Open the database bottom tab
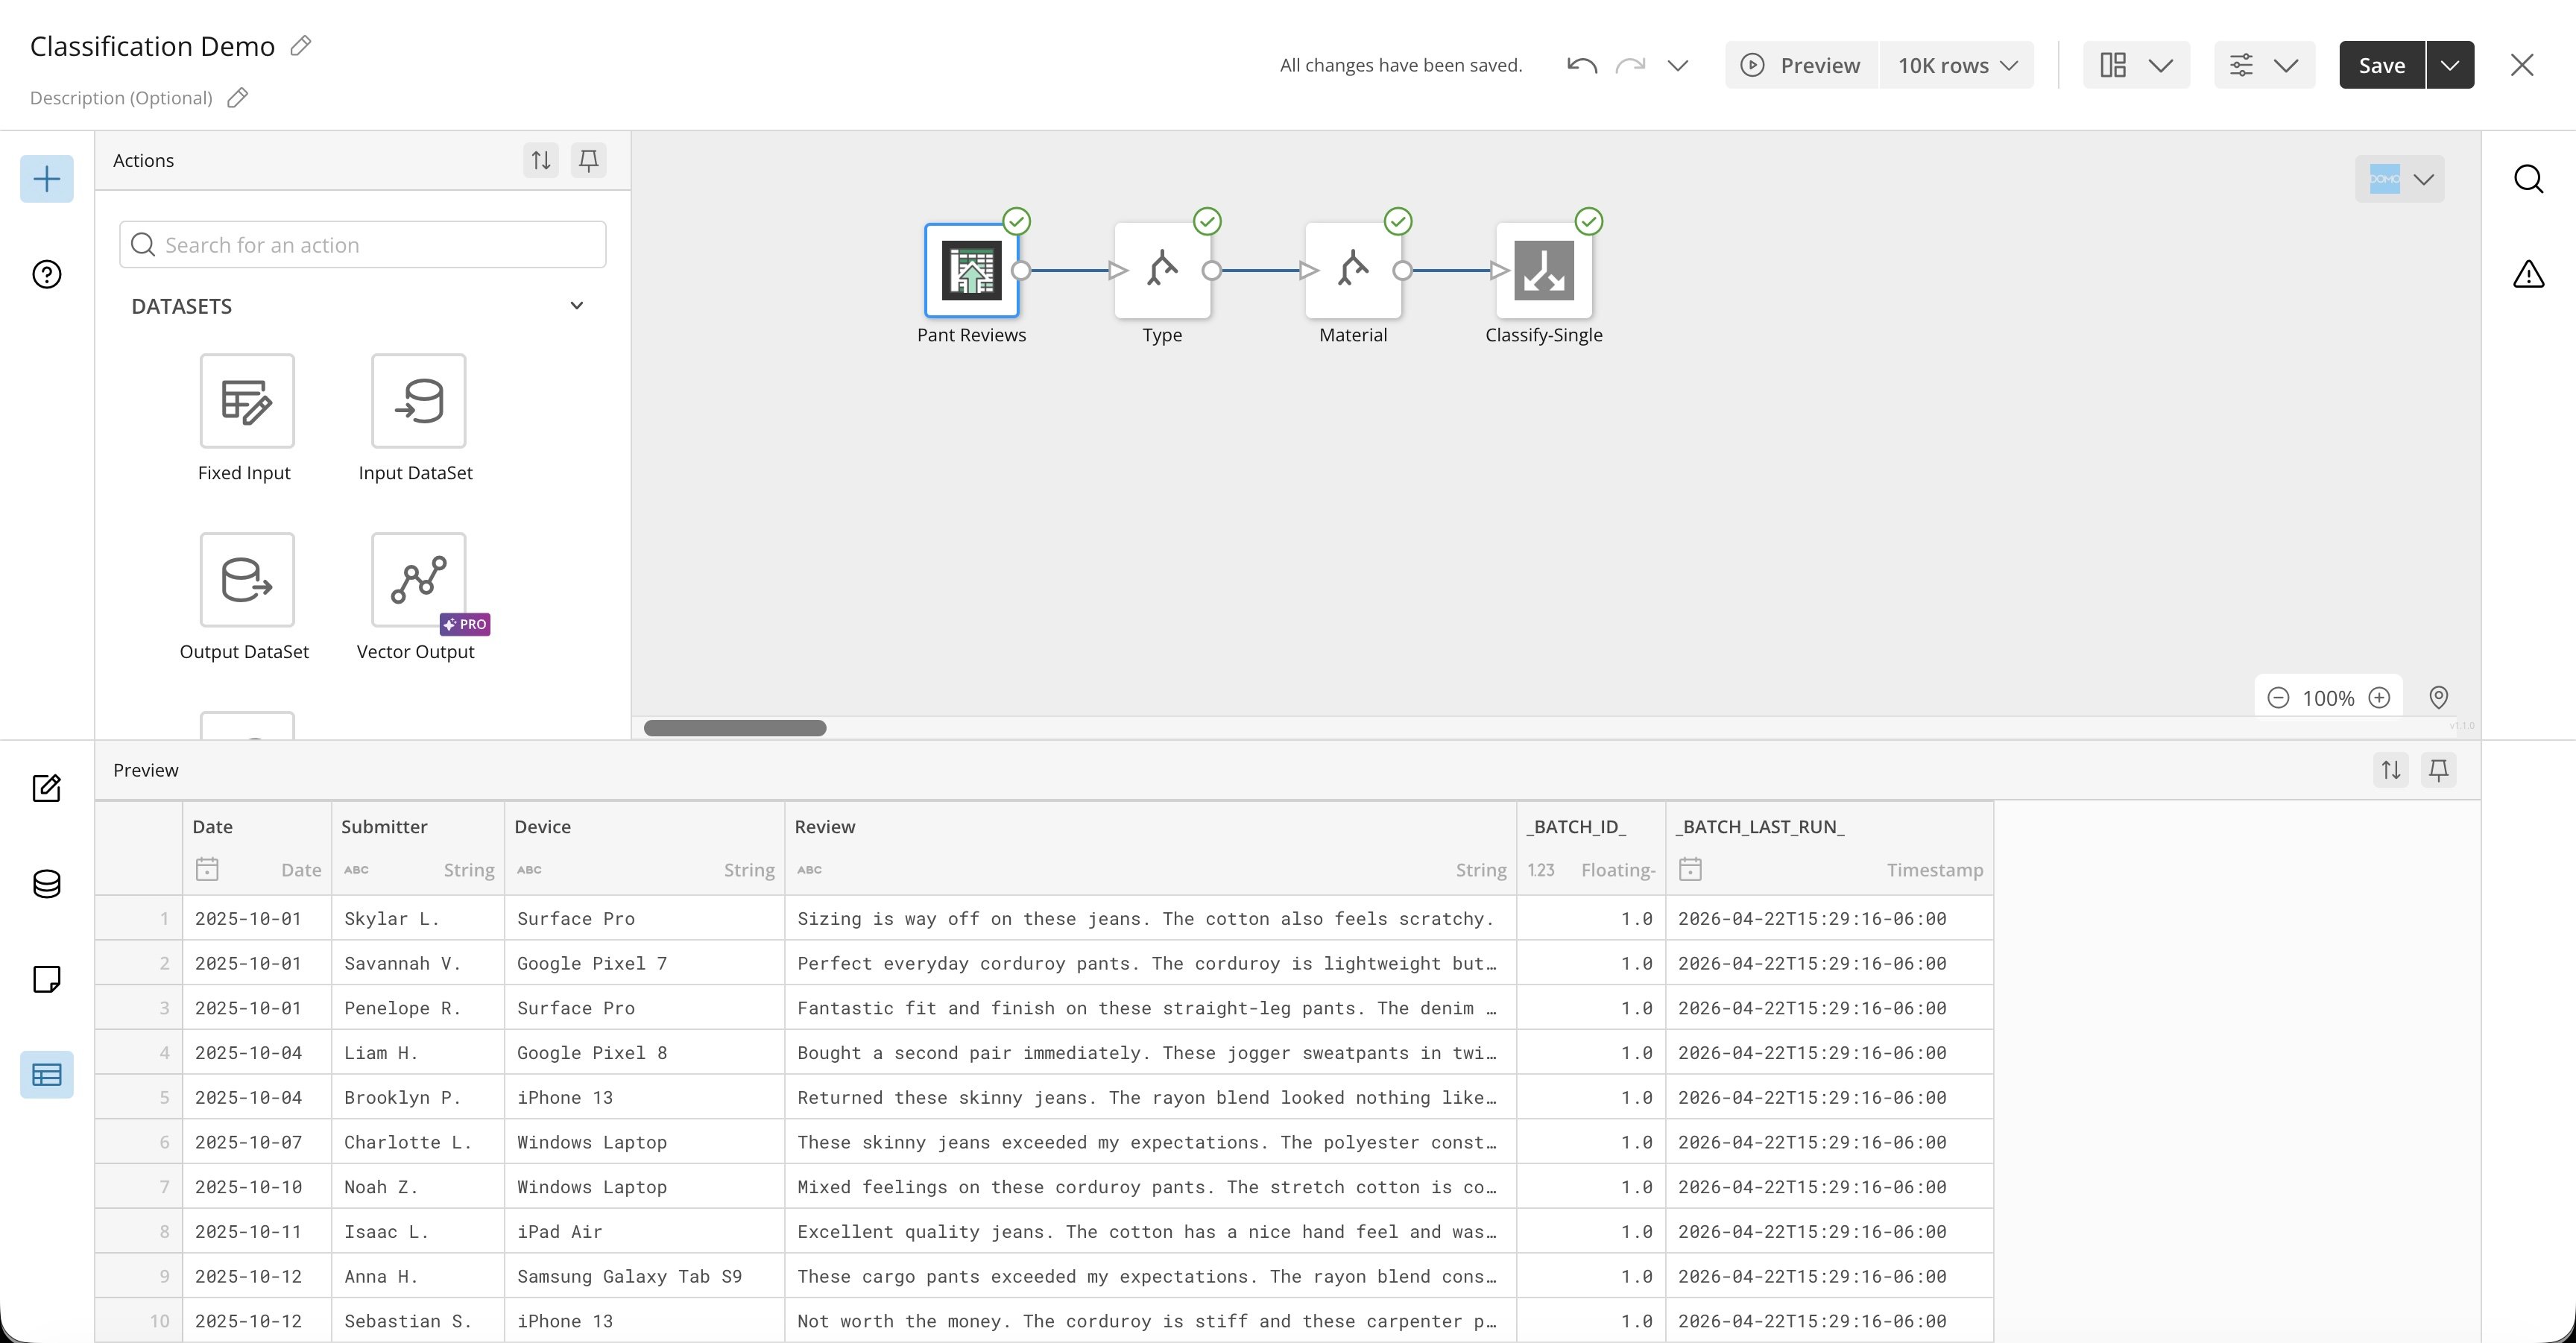The height and width of the screenshot is (1343, 2576). click(47, 884)
